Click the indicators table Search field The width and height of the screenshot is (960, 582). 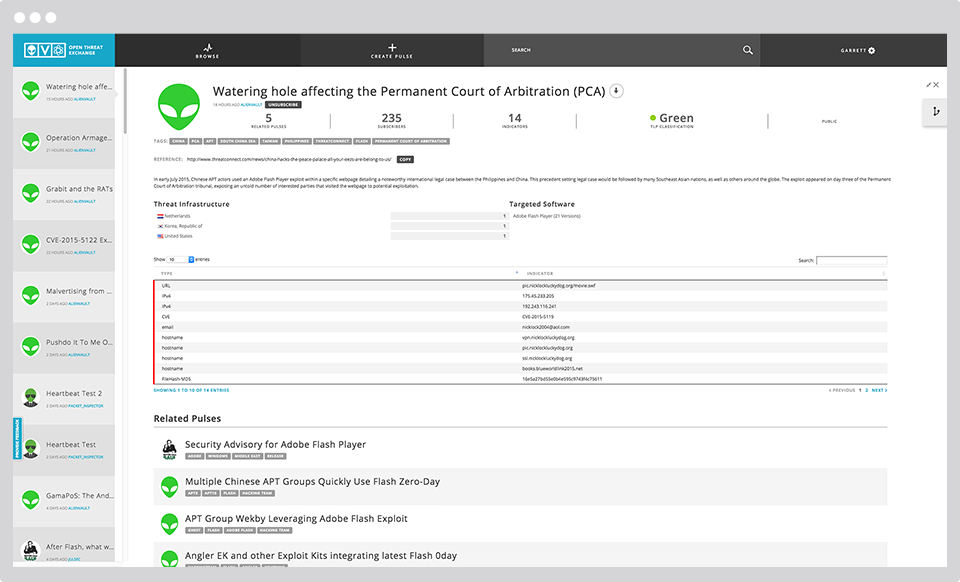[x=851, y=260]
